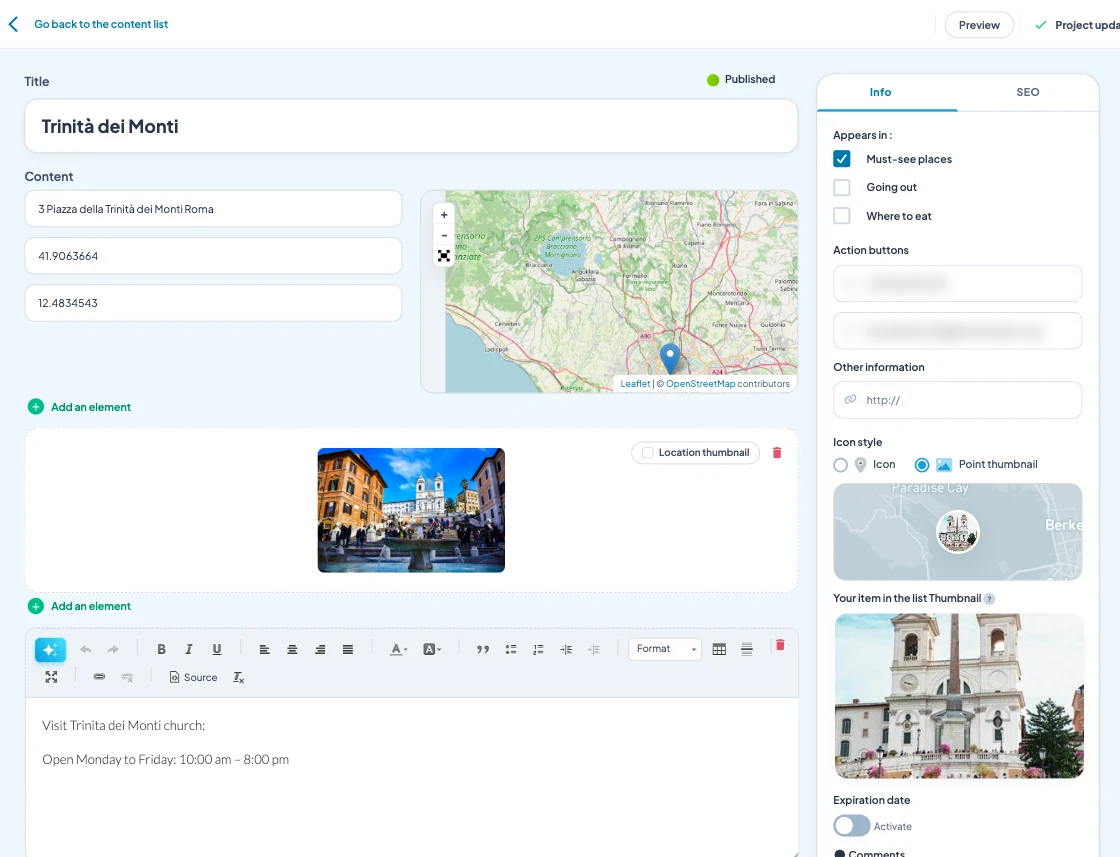Click the latitude 41.9063664 field
The width and height of the screenshot is (1120, 857).
tap(213, 256)
